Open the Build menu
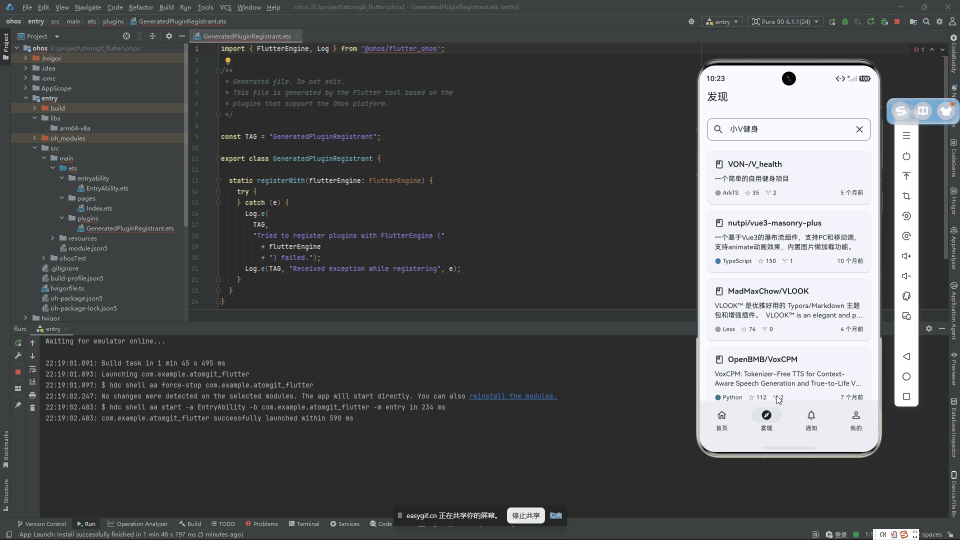The width and height of the screenshot is (960, 540). coord(167,7)
